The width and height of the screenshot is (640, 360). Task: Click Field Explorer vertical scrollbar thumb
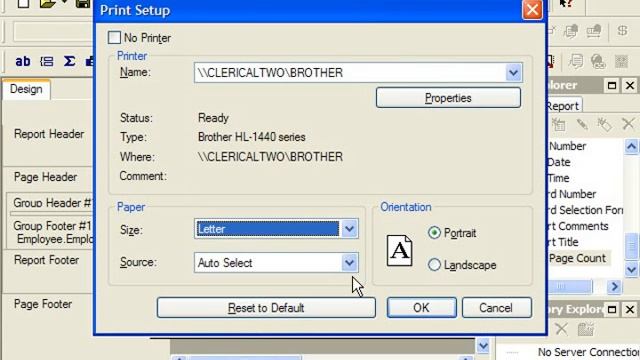(631, 246)
